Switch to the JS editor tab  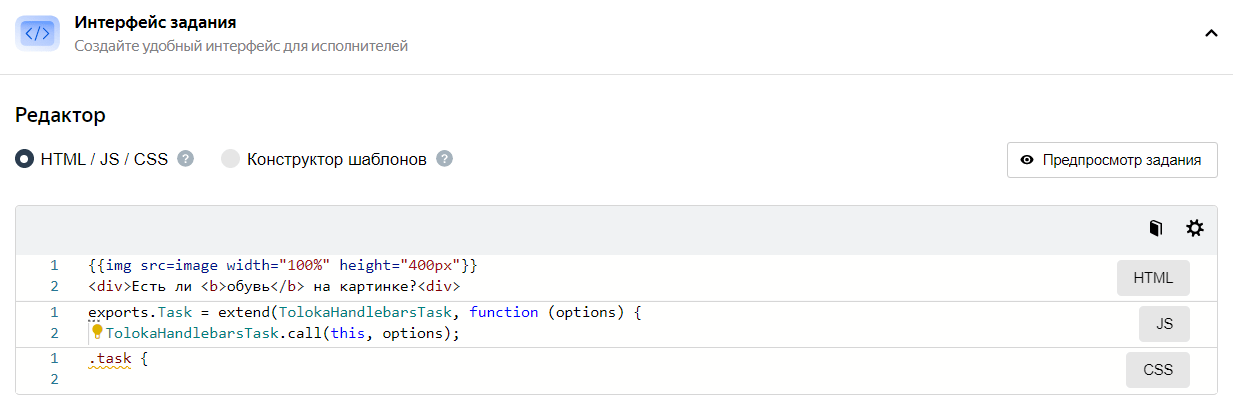pos(1164,324)
